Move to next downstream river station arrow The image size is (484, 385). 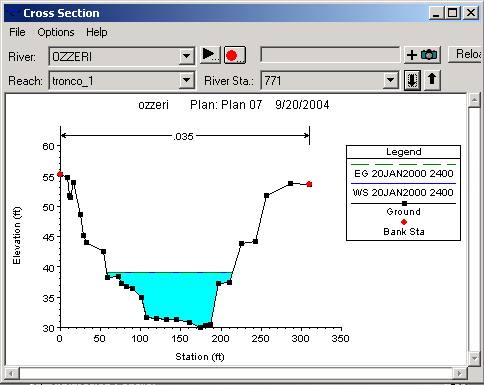coord(412,80)
